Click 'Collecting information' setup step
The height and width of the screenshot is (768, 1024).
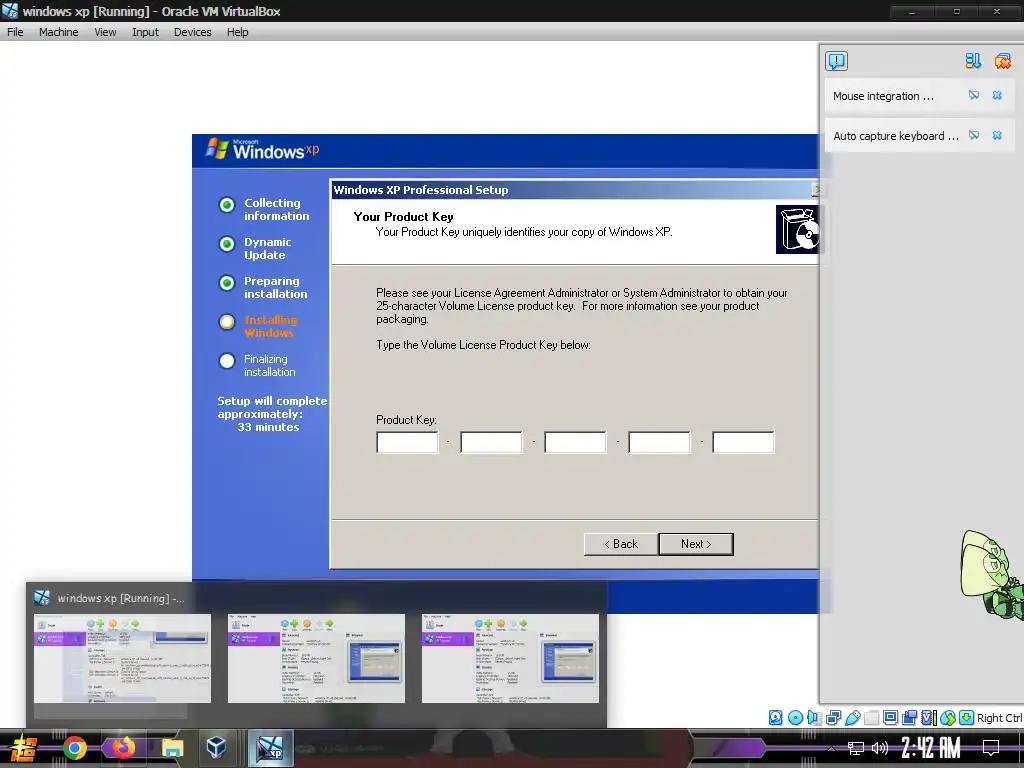[x=276, y=210]
